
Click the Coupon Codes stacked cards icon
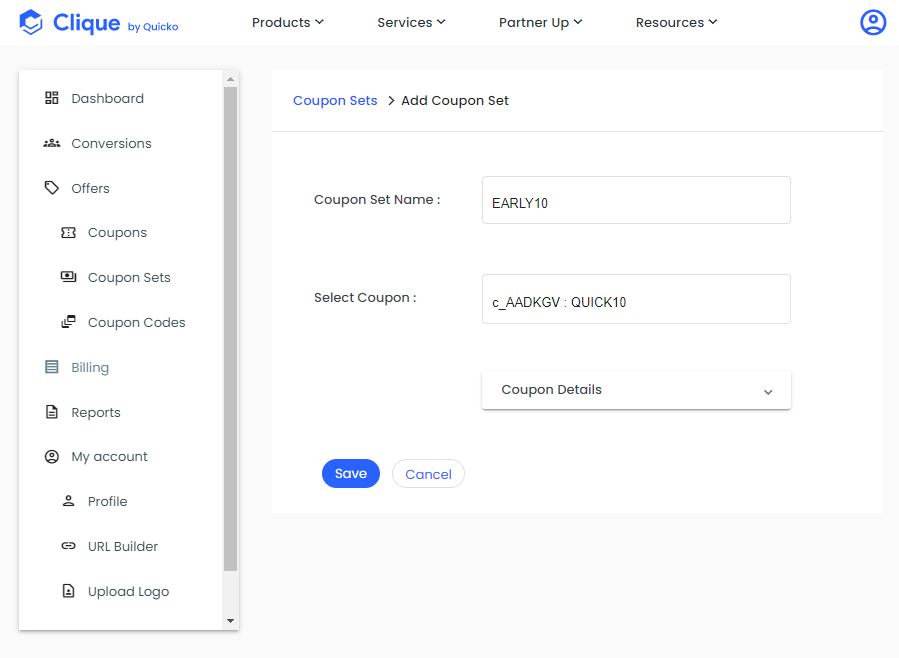click(68, 322)
